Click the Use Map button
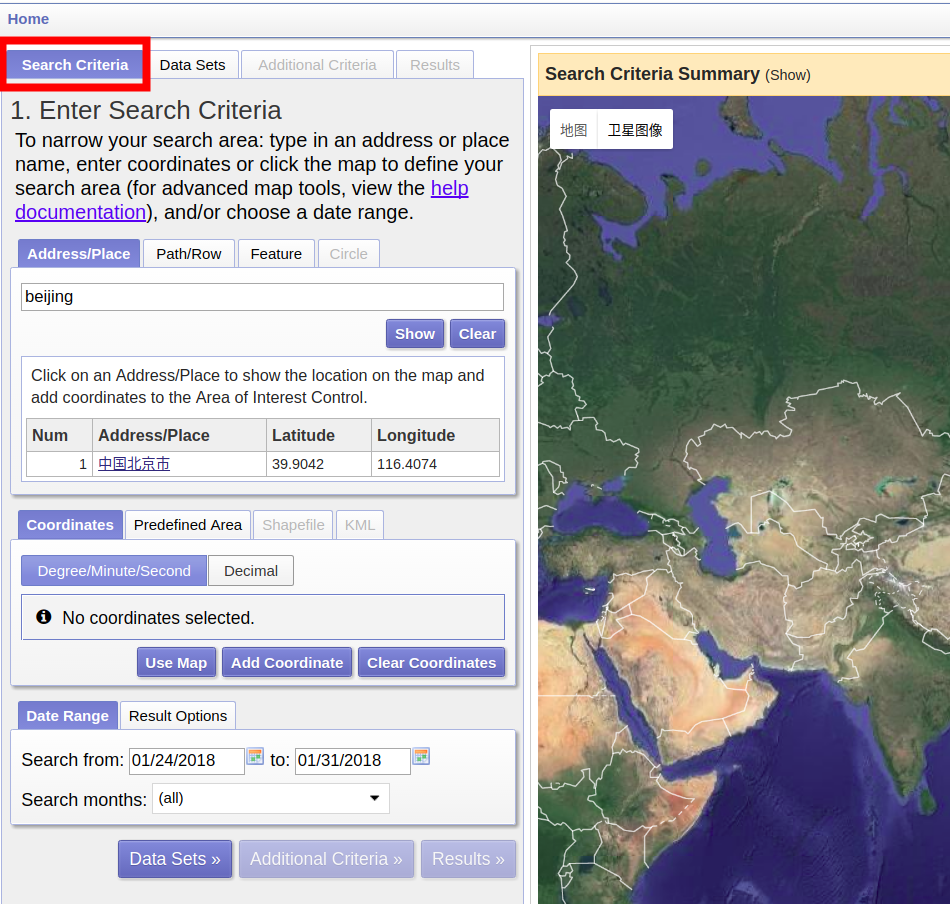 (x=176, y=663)
